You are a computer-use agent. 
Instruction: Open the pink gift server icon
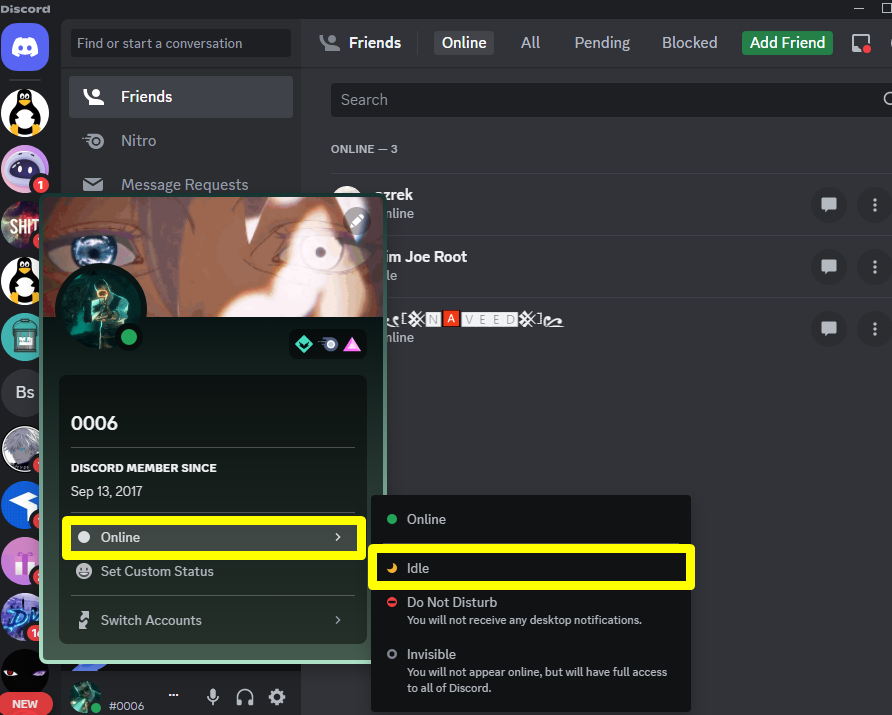click(x=22, y=561)
